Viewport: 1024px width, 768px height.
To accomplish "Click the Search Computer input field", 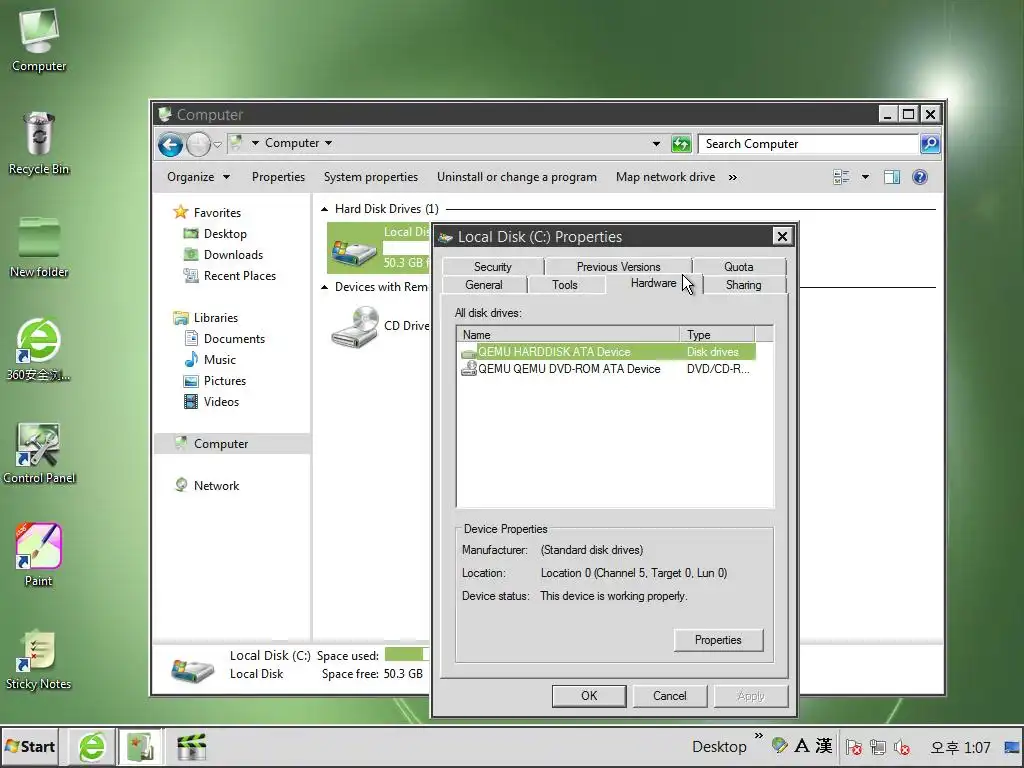I will click(x=808, y=144).
